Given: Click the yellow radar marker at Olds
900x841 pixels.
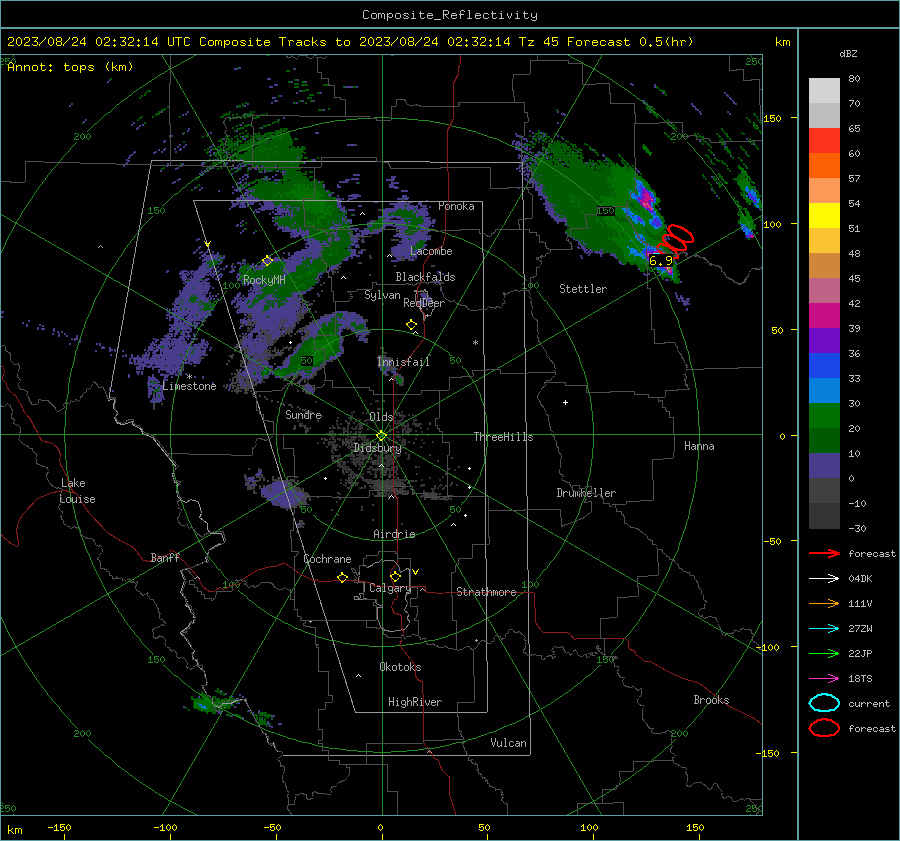Looking at the screenshot, I should pos(382,436).
